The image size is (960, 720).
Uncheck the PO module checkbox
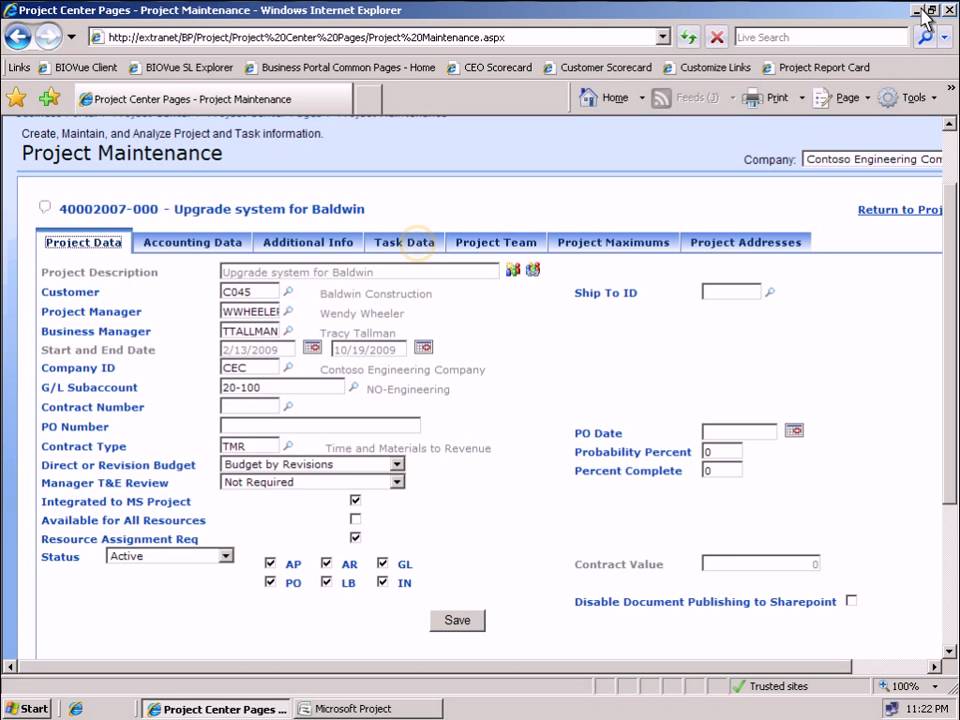[270, 582]
